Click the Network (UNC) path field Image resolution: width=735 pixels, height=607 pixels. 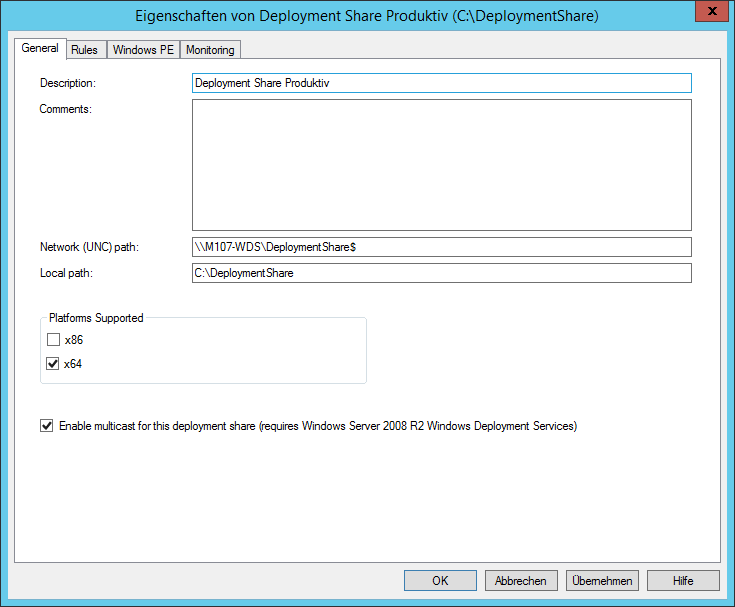(441, 247)
